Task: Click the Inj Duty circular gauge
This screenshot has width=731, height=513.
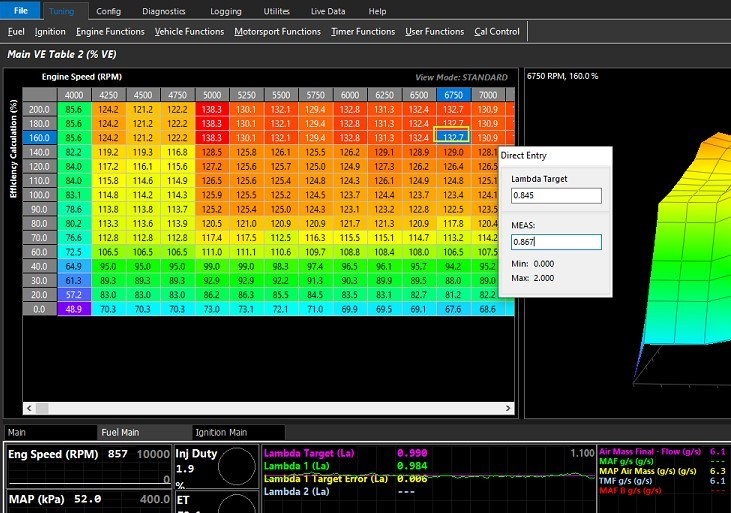Action: [237, 466]
